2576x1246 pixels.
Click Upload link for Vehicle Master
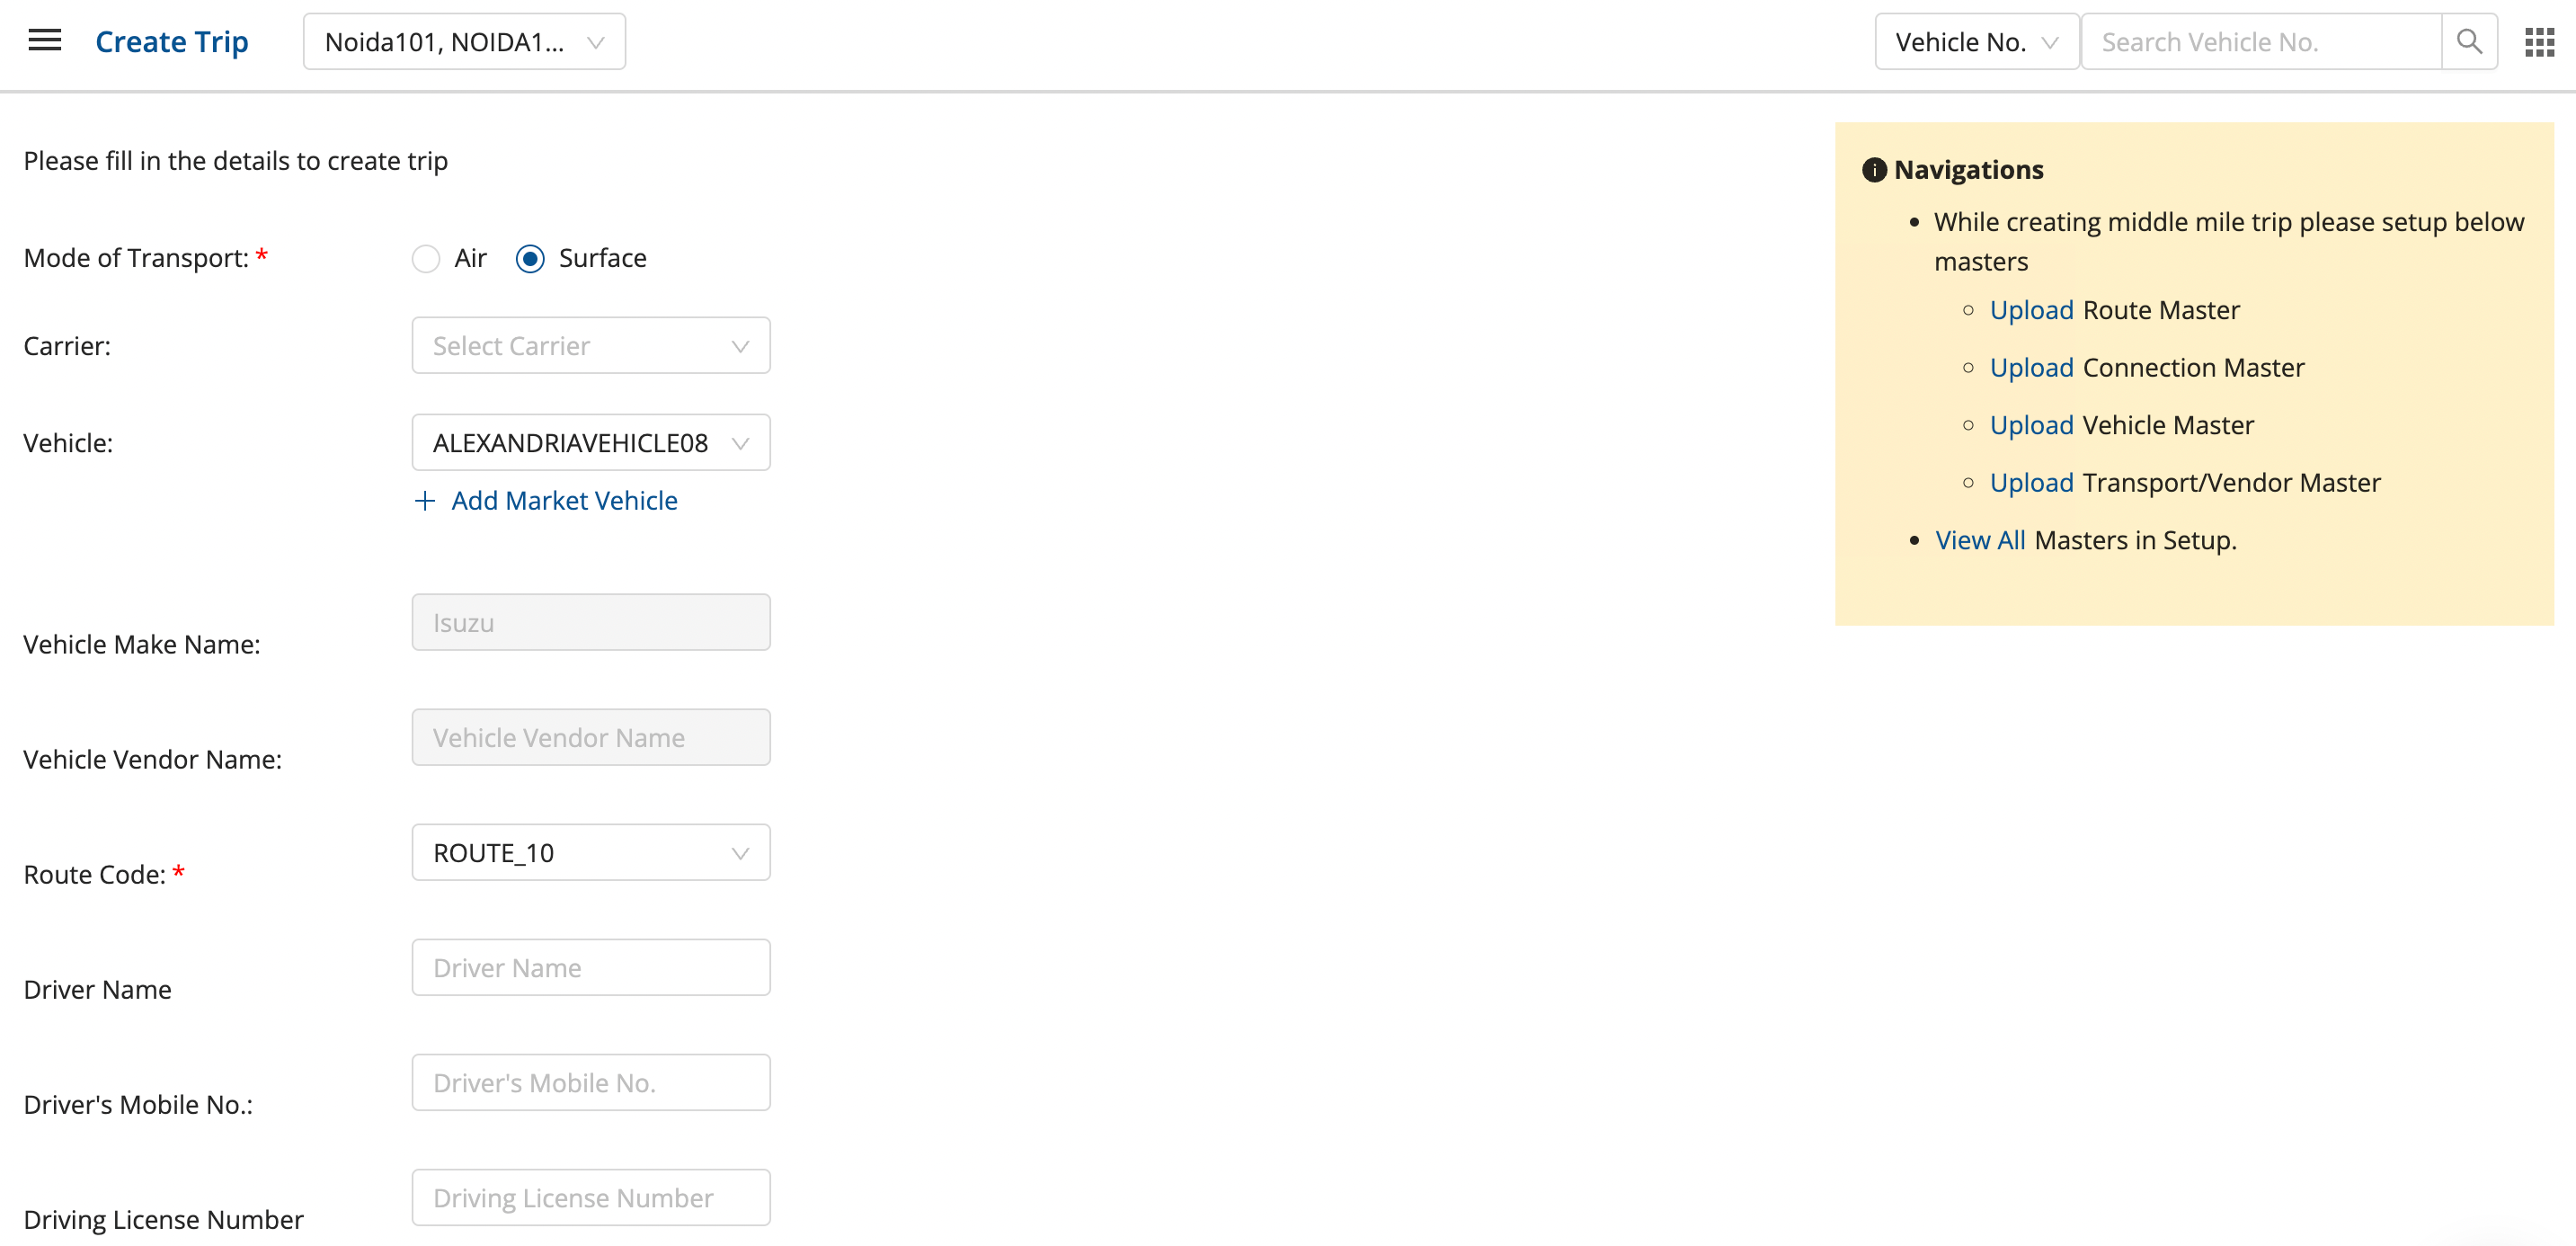pyautogui.click(x=2030, y=425)
